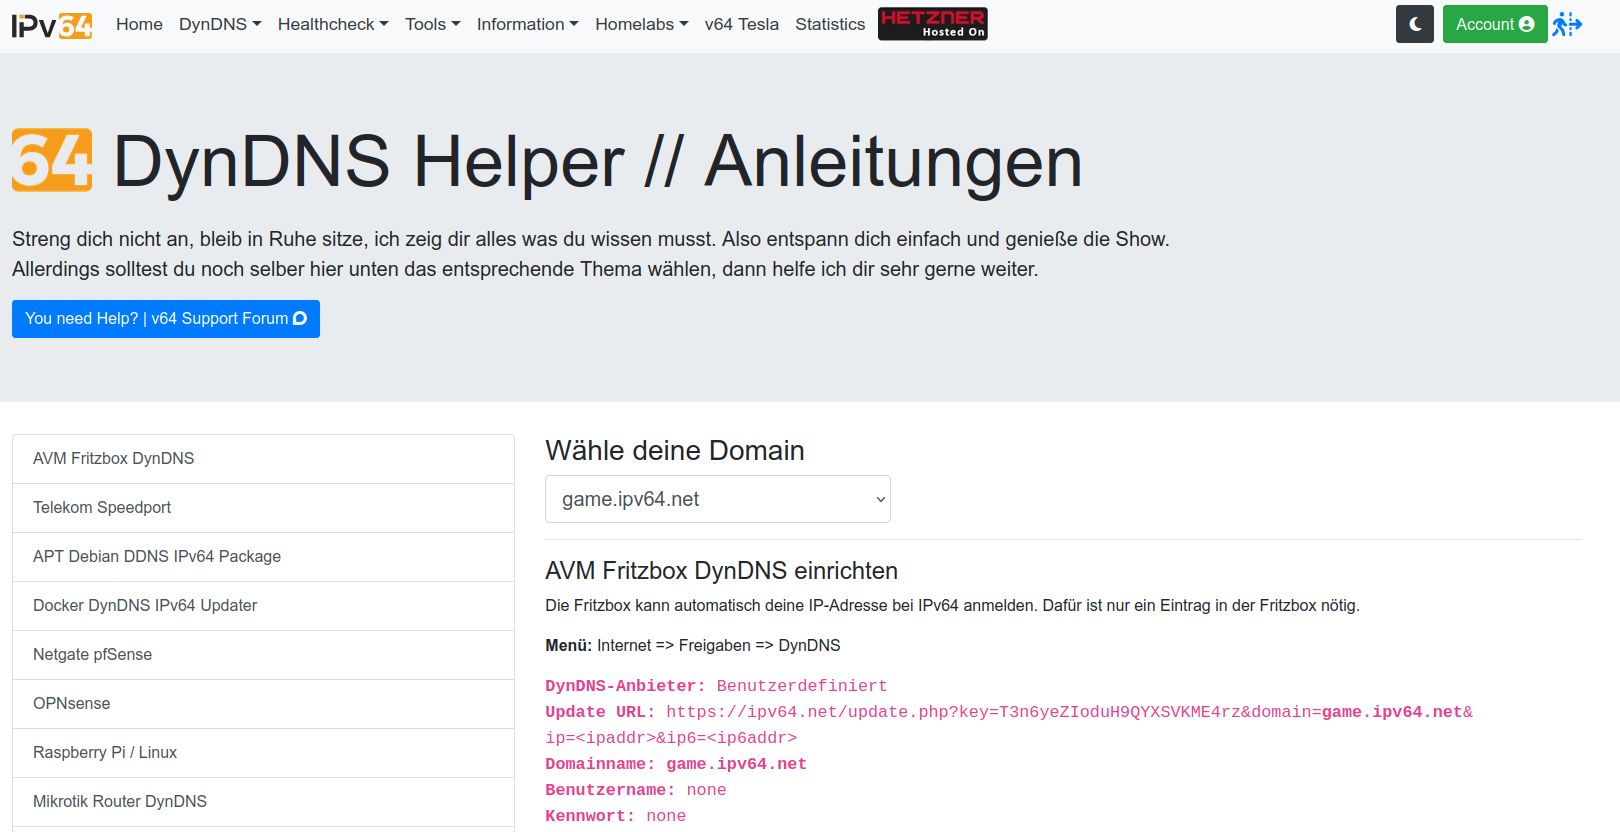Click DynDNS-Anbieter Benutzerdefiniert line

pos(716,686)
